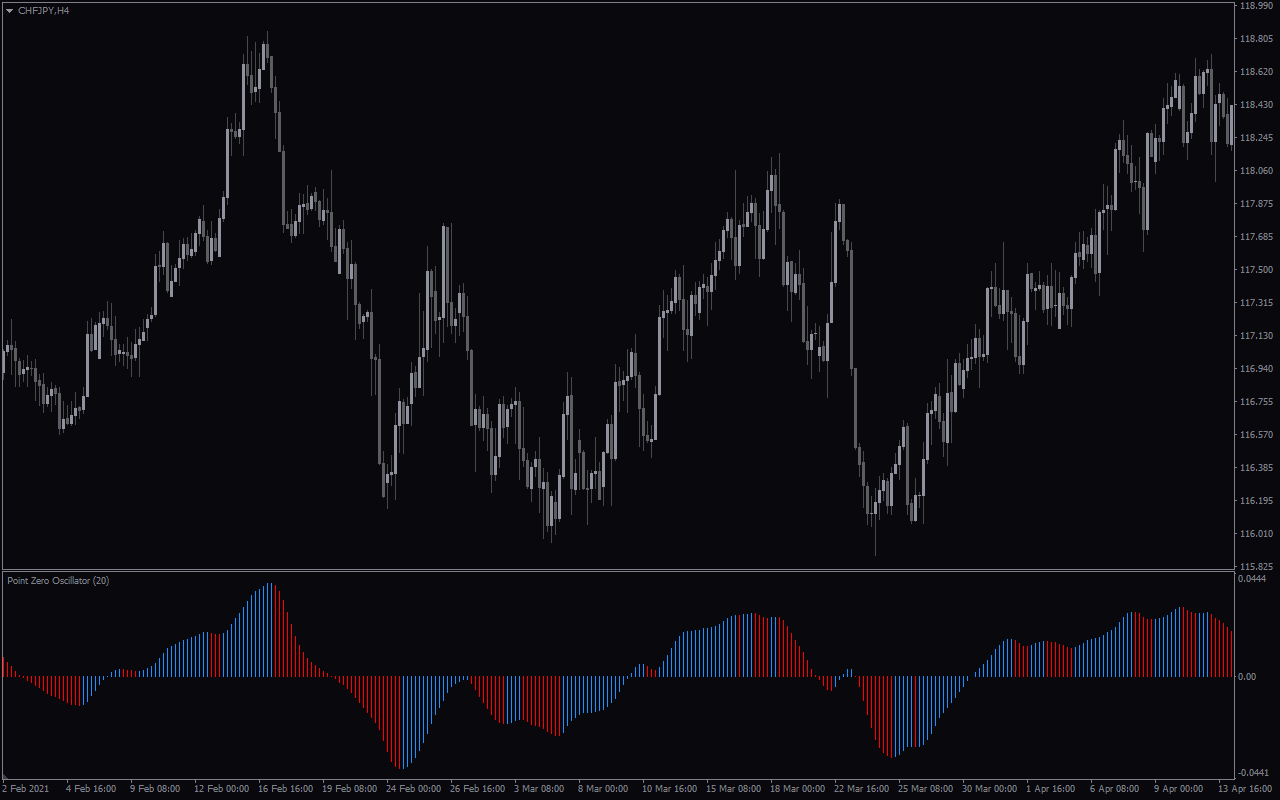Open the chart dropdown arrow beside CHFJPY,H4
The image size is (1280, 800).
tap(10, 10)
